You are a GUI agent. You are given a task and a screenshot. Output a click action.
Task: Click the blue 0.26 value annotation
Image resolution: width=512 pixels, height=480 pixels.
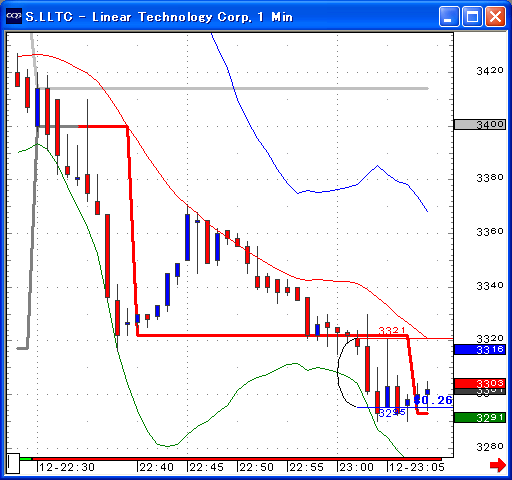pos(433,400)
